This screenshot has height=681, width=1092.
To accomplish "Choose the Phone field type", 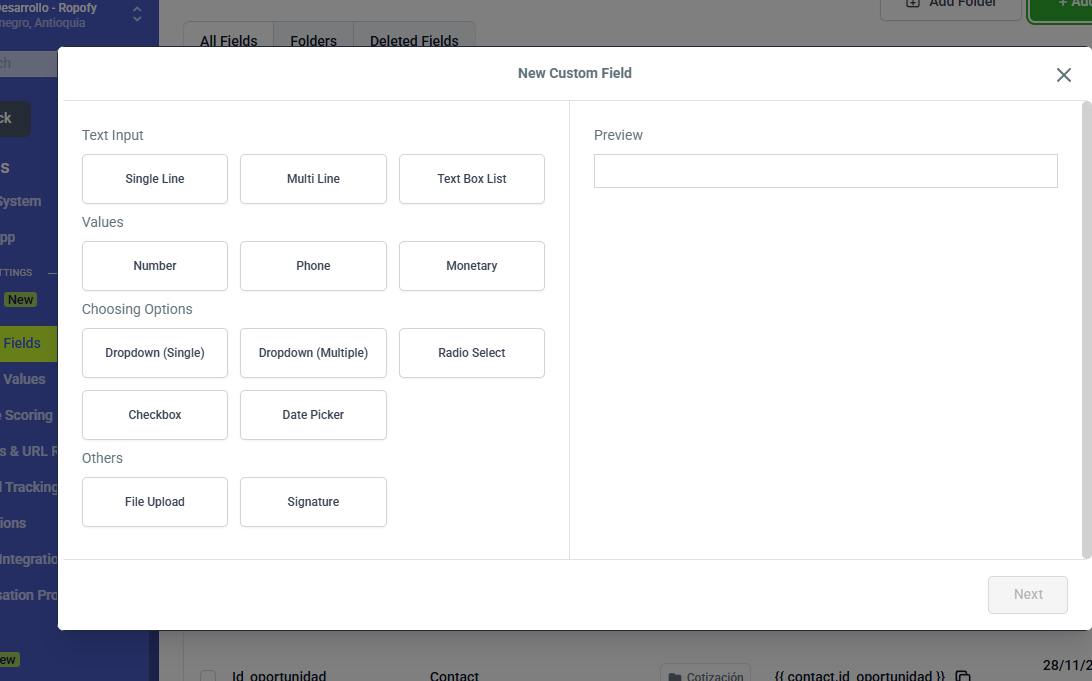I will pyautogui.click(x=313, y=266).
